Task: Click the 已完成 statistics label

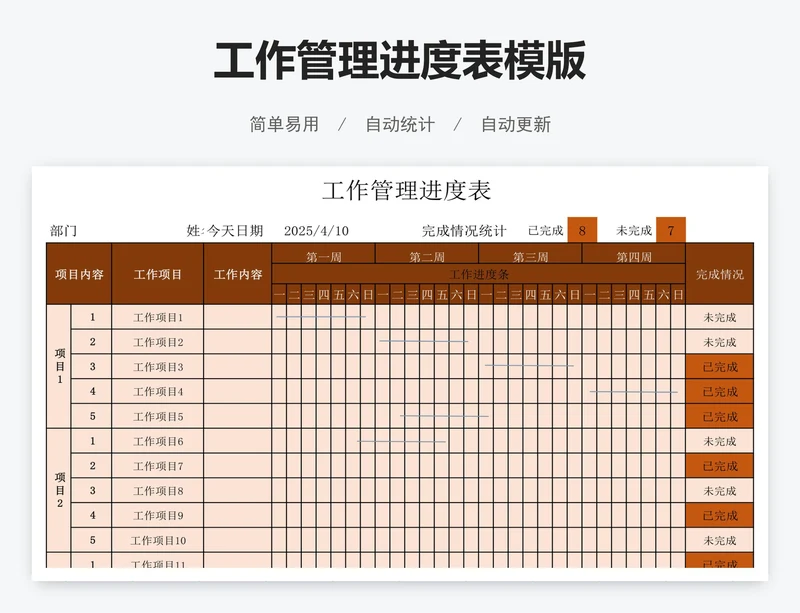Action: 546,231
